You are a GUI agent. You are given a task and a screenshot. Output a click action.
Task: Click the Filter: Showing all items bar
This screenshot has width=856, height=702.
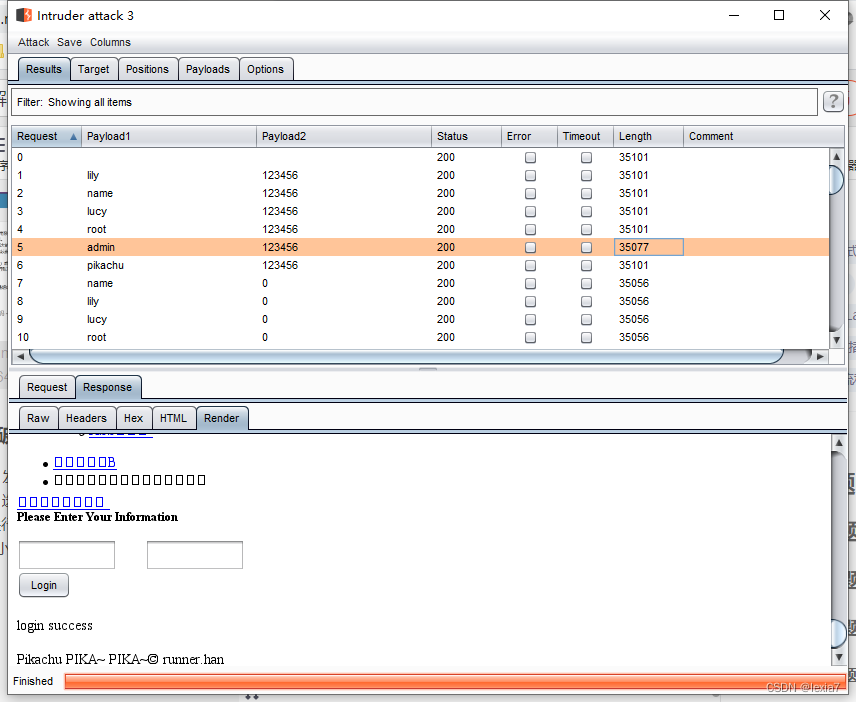(414, 102)
